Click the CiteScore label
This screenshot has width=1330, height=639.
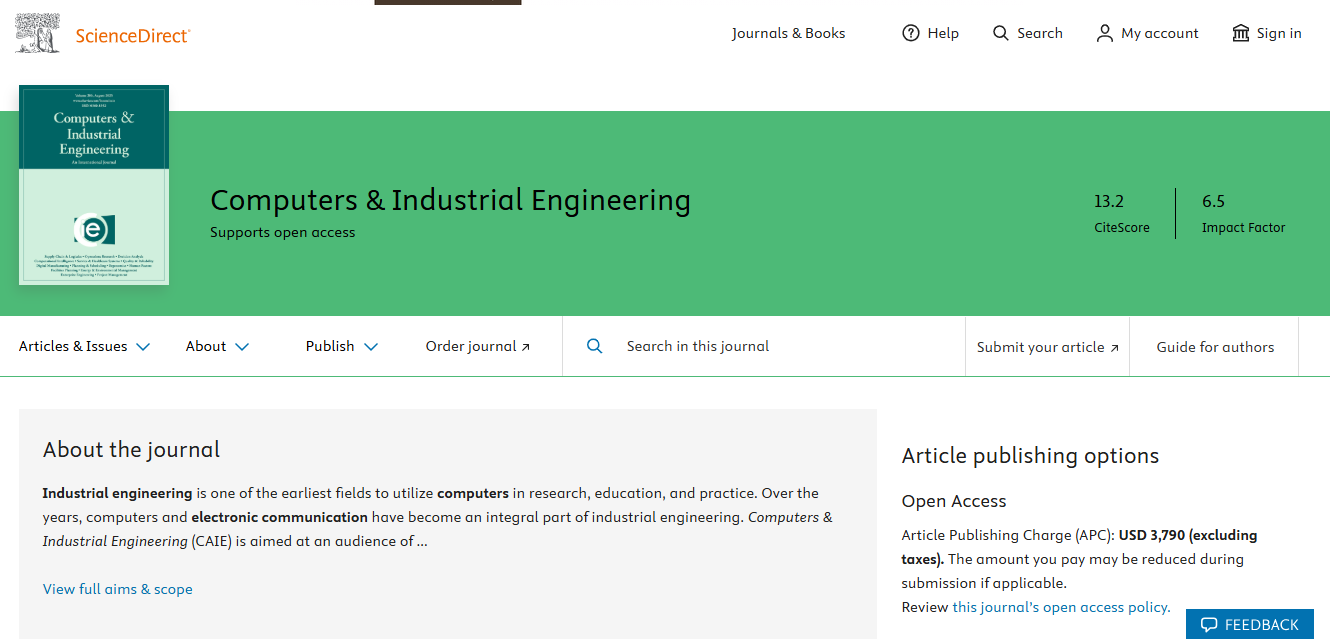pyautogui.click(x=1122, y=228)
